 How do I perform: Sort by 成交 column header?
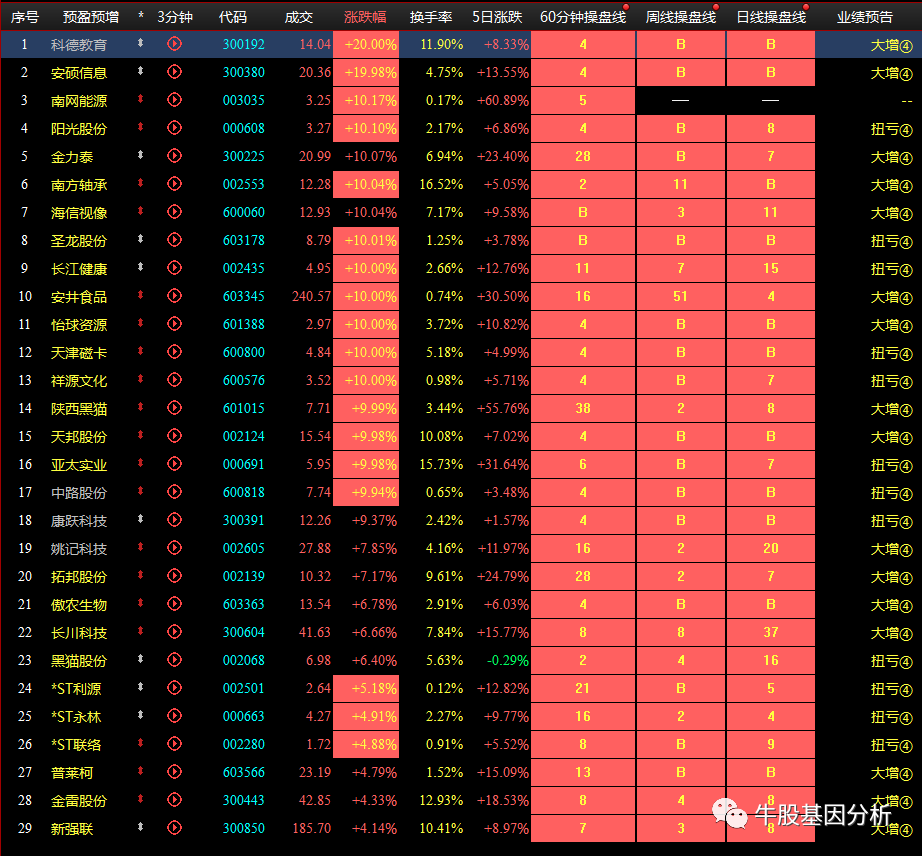(x=299, y=17)
